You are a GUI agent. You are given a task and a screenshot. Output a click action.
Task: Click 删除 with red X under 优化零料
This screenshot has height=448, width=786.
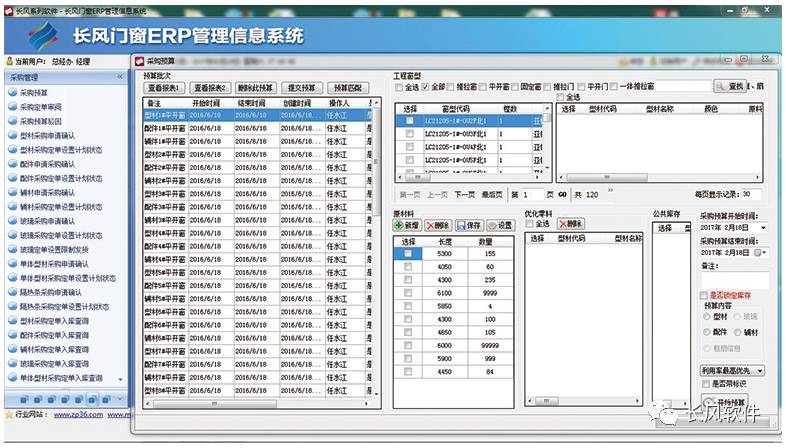pyautogui.click(x=571, y=224)
